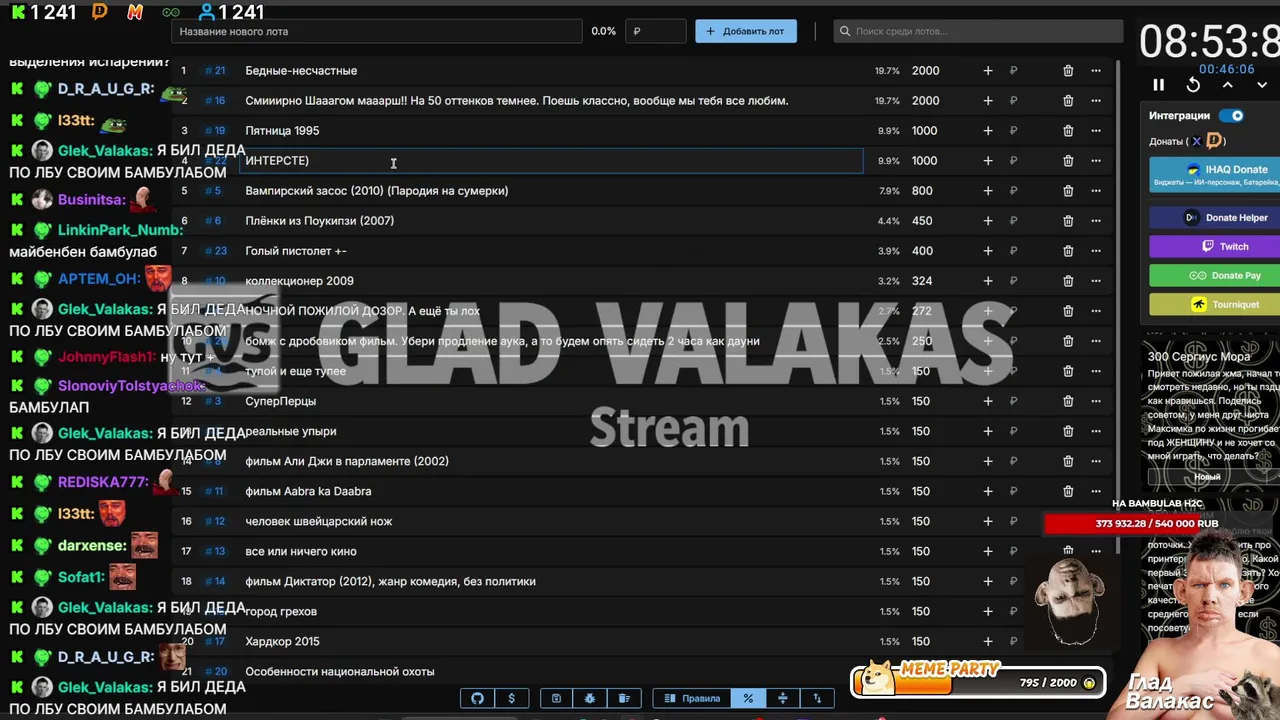This screenshot has width=1280, height=720.
Task: Select the человек швейцарский нож lot name
Action: coord(318,521)
